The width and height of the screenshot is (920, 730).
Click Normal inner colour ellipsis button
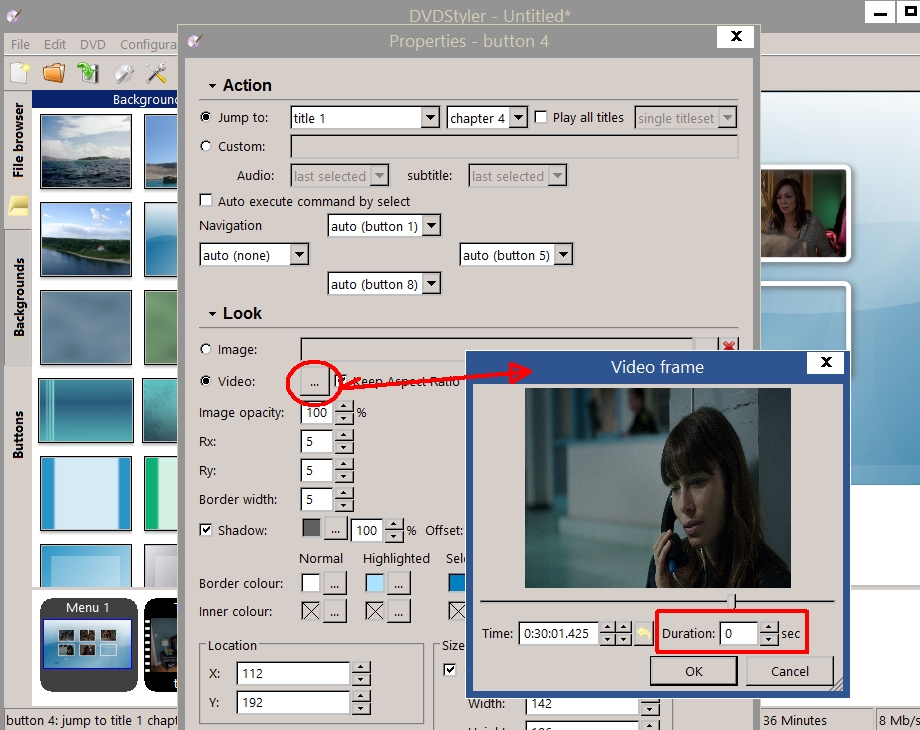coord(334,612)
